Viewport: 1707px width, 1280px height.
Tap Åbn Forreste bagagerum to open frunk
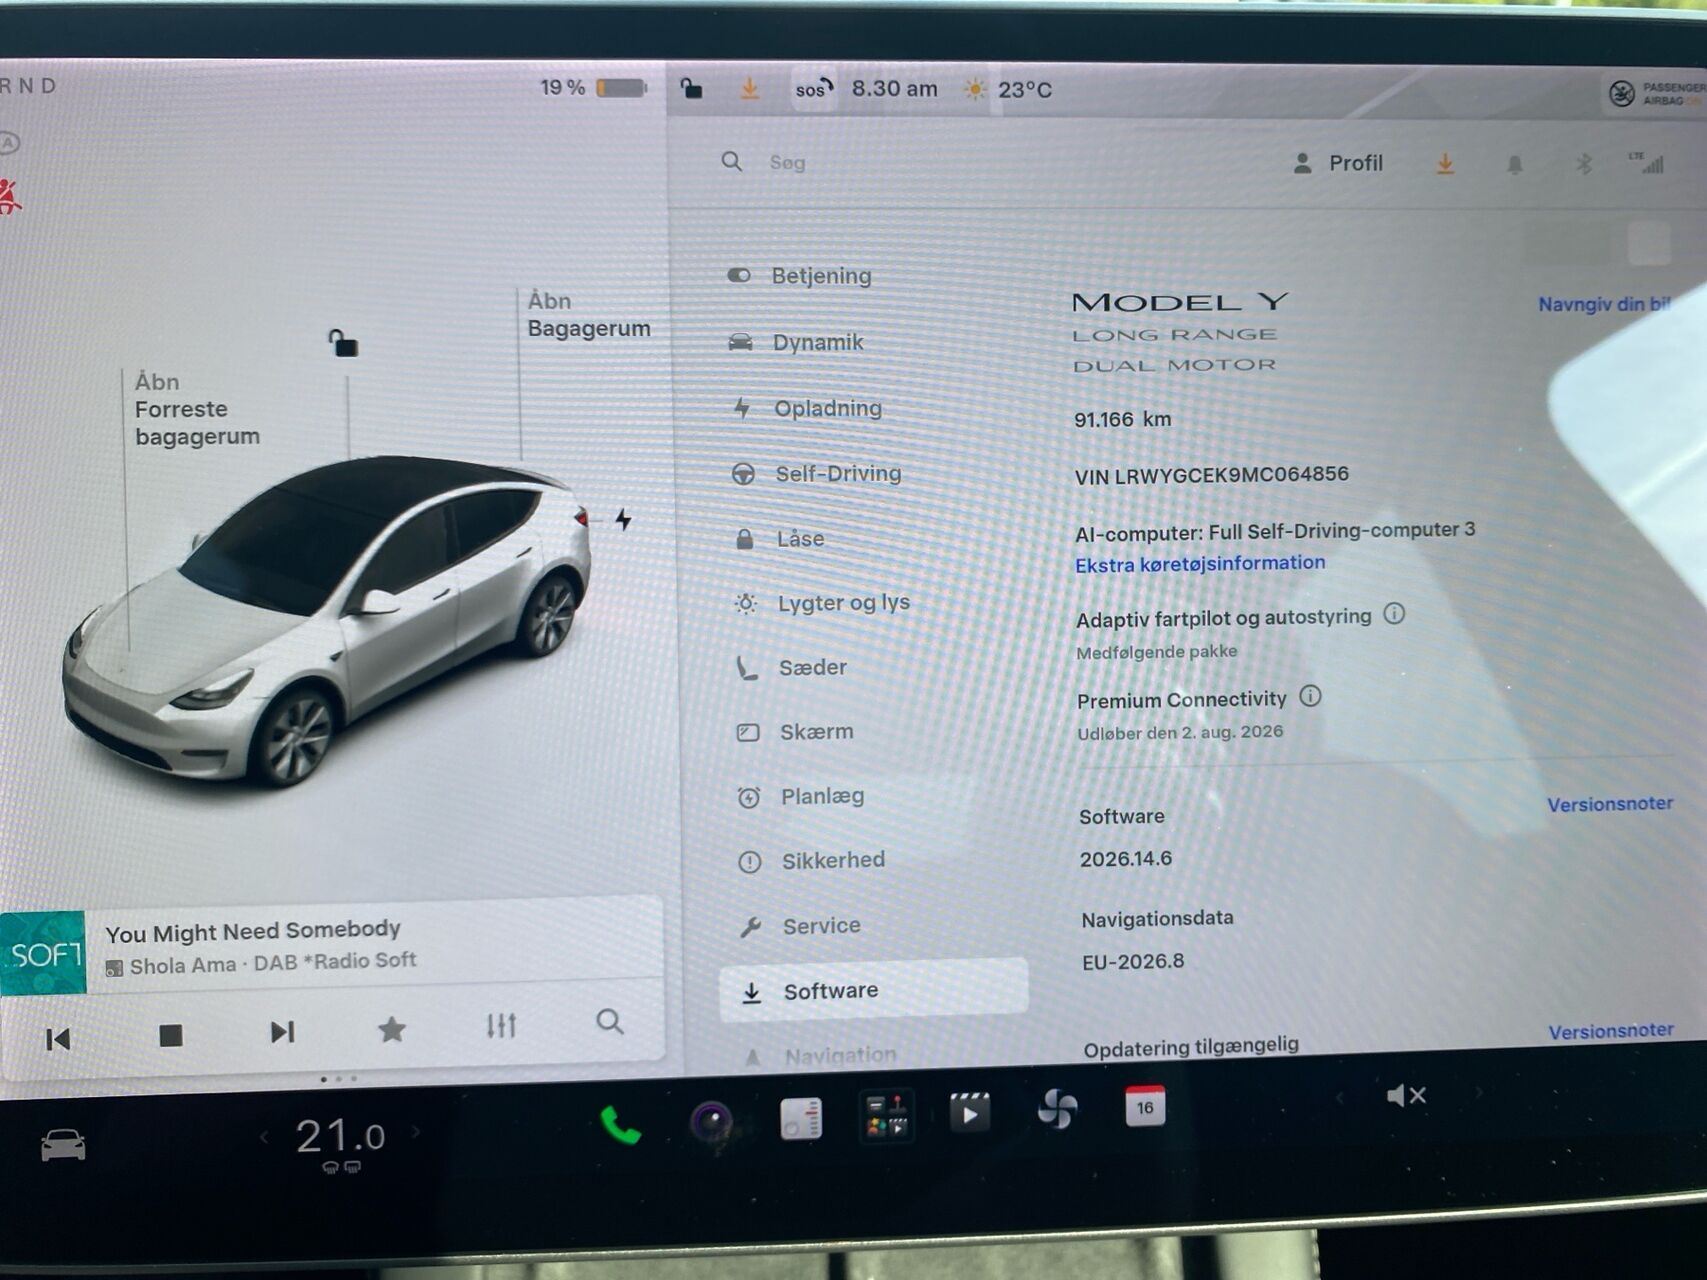pos(197,409)
